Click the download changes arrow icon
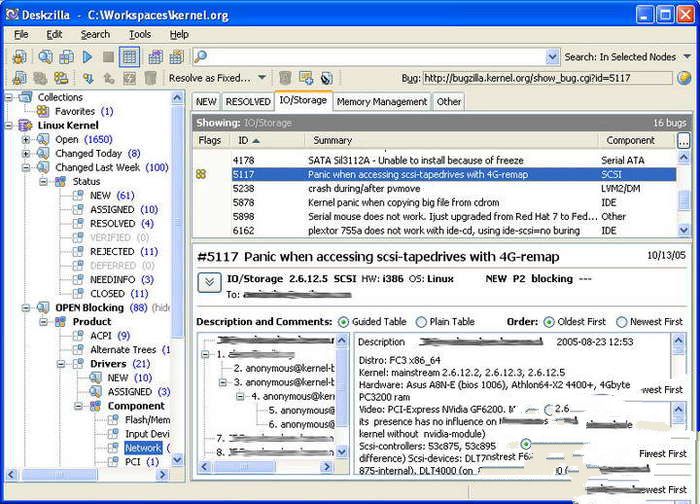This screenshot has width=700, height=504. [88, 79]
